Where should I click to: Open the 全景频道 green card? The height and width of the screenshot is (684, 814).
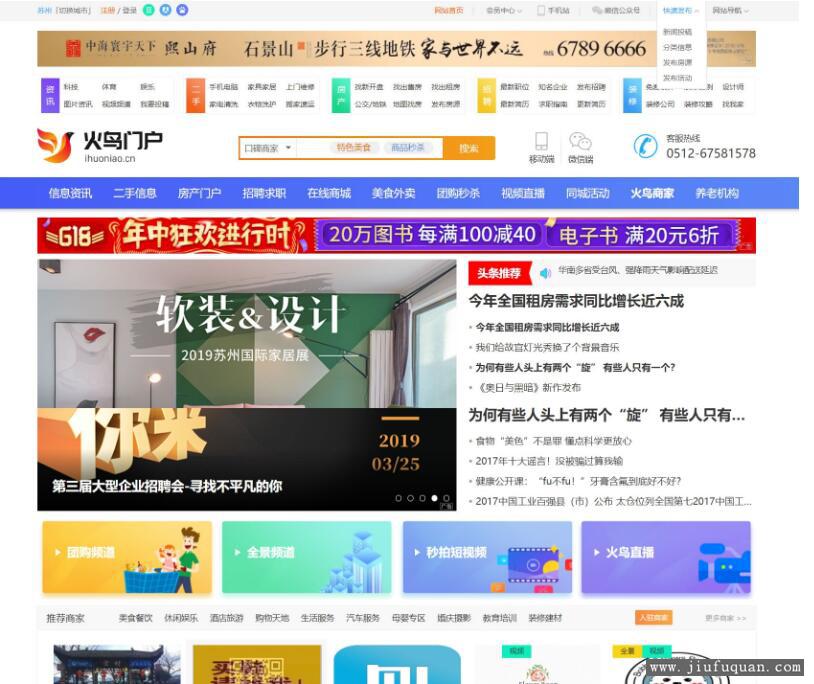[x=306, y=557]
